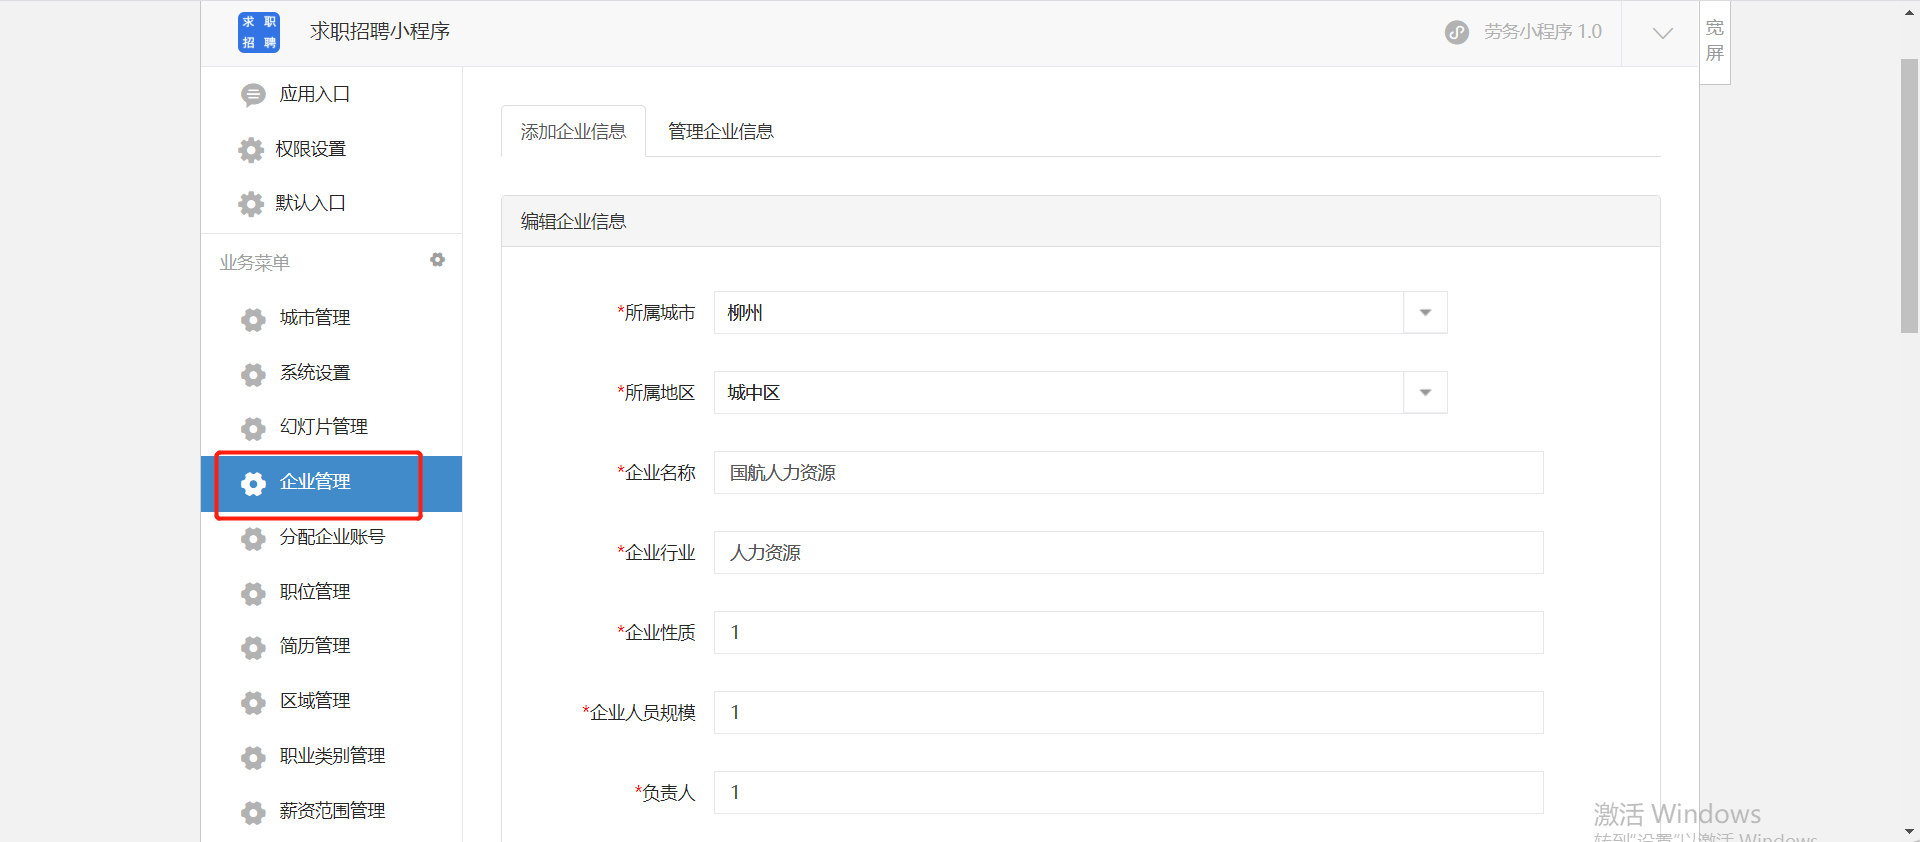Viewport: 1920px width, 842px height.
Task: Click the mini-program icon next to 劳务小程序 1.0
Action: tap(1457, 32)
